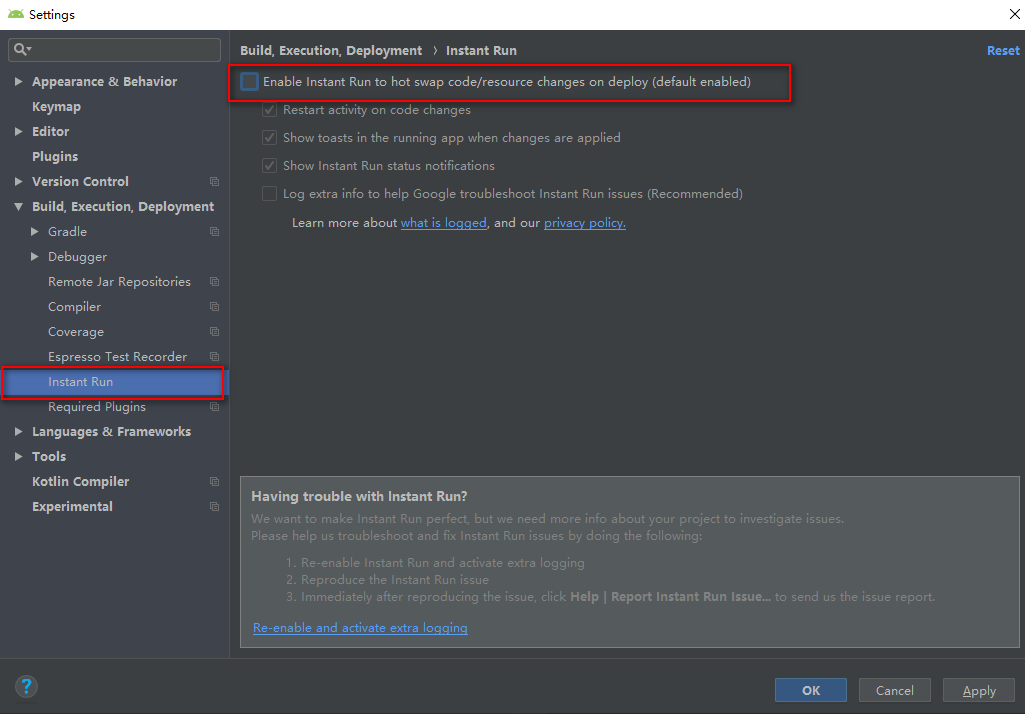1025x714 pixels.
Task: Click the Android Studio icon in title bar
Action: [x=16, y=14]
